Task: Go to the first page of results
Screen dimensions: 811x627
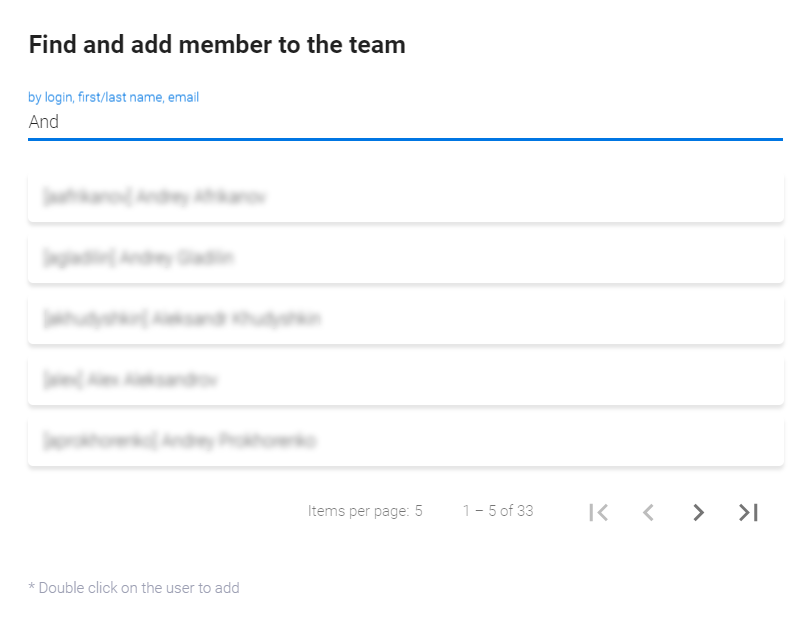Action: (x=599, y=512)
